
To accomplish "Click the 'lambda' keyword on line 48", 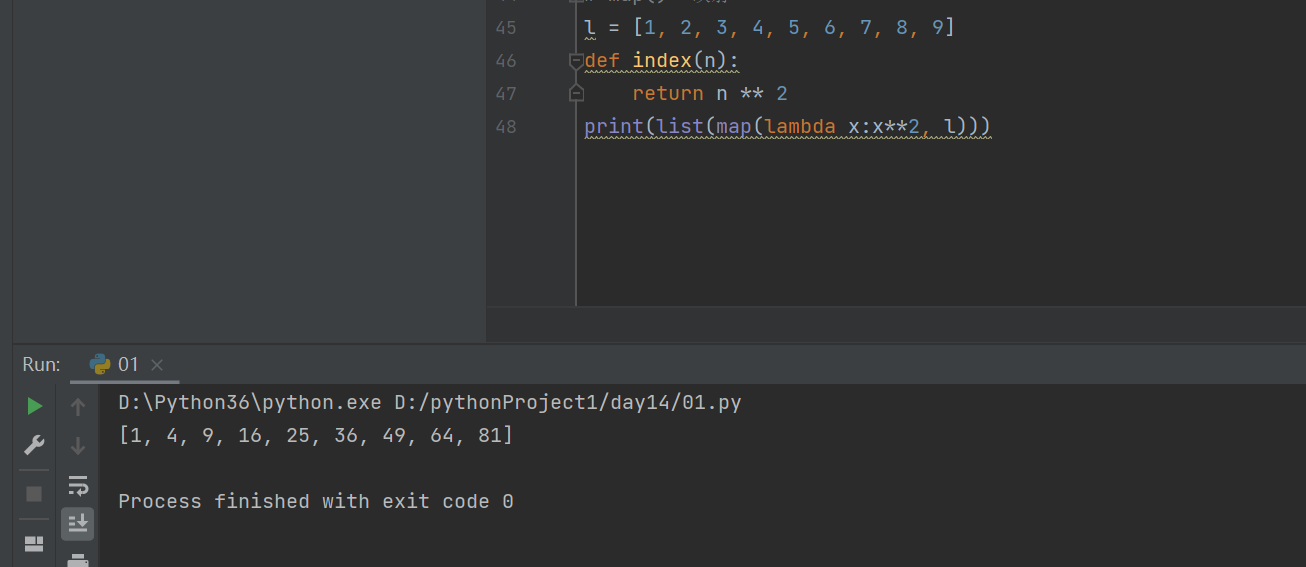I will (801, 127).
